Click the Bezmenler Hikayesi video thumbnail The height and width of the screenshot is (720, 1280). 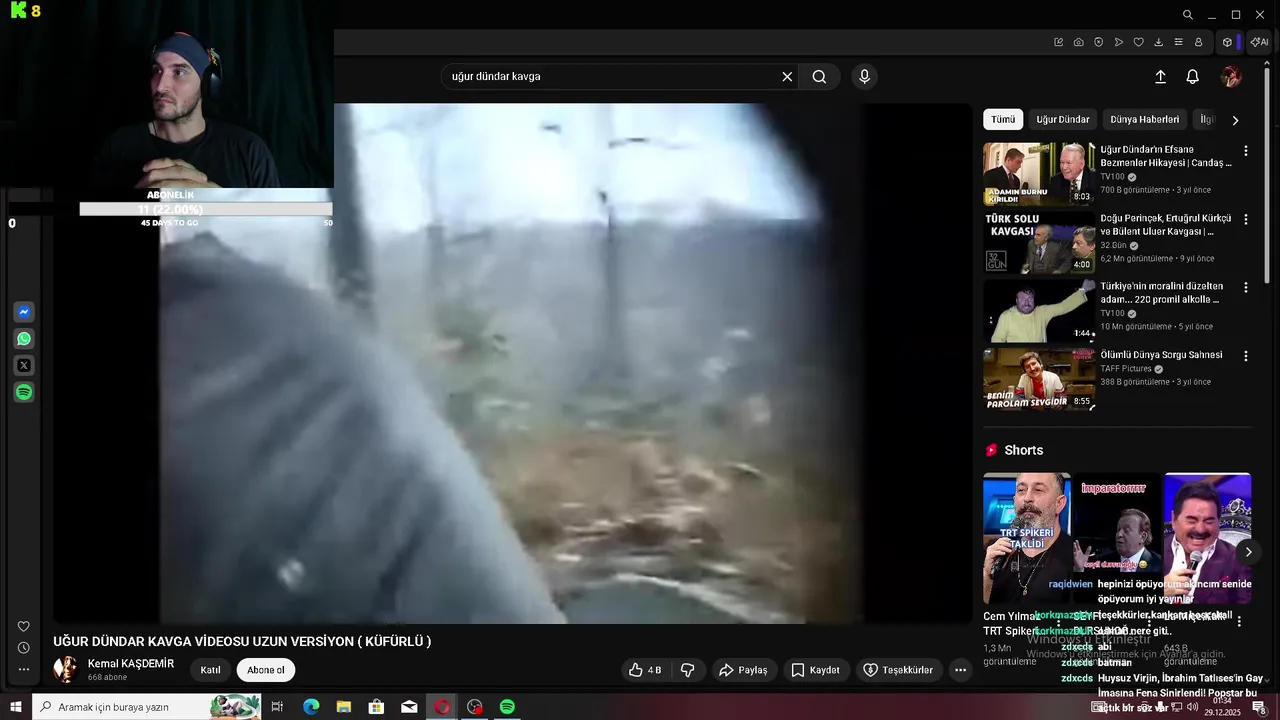pyautogui.click(x=1039, y=174)
